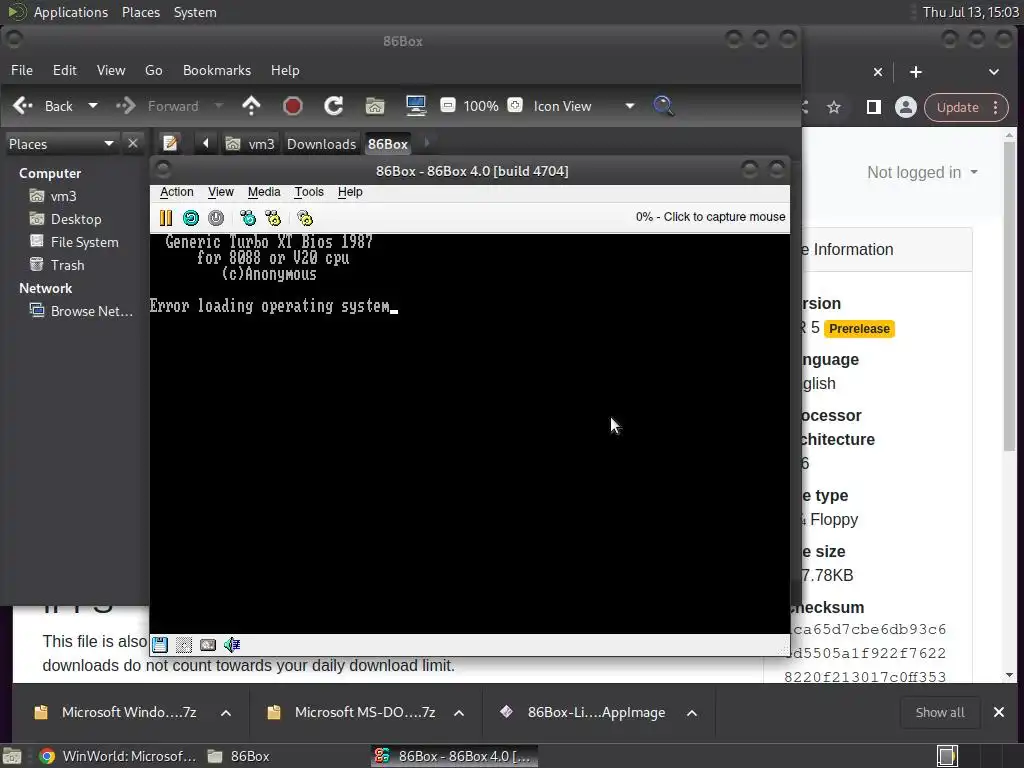
Task: Open the System menu in top panel
Action: coord(195,12)
